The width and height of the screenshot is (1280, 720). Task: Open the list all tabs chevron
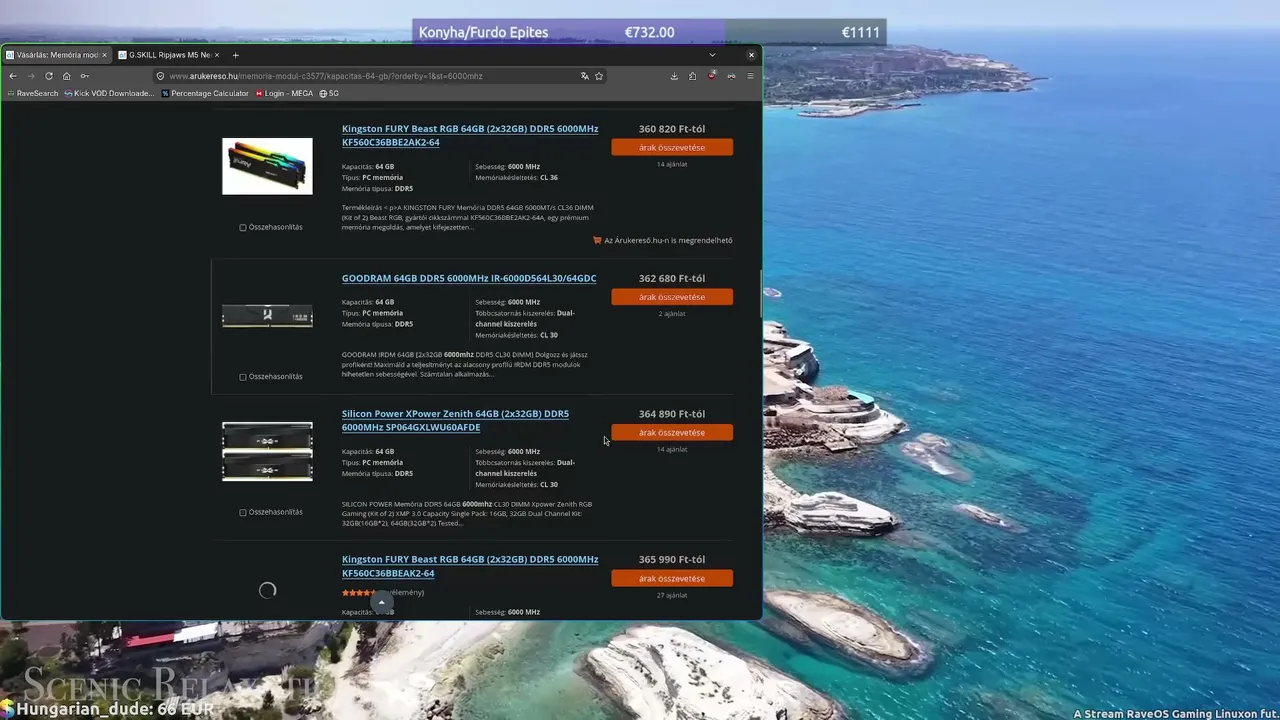pos(712,55)
